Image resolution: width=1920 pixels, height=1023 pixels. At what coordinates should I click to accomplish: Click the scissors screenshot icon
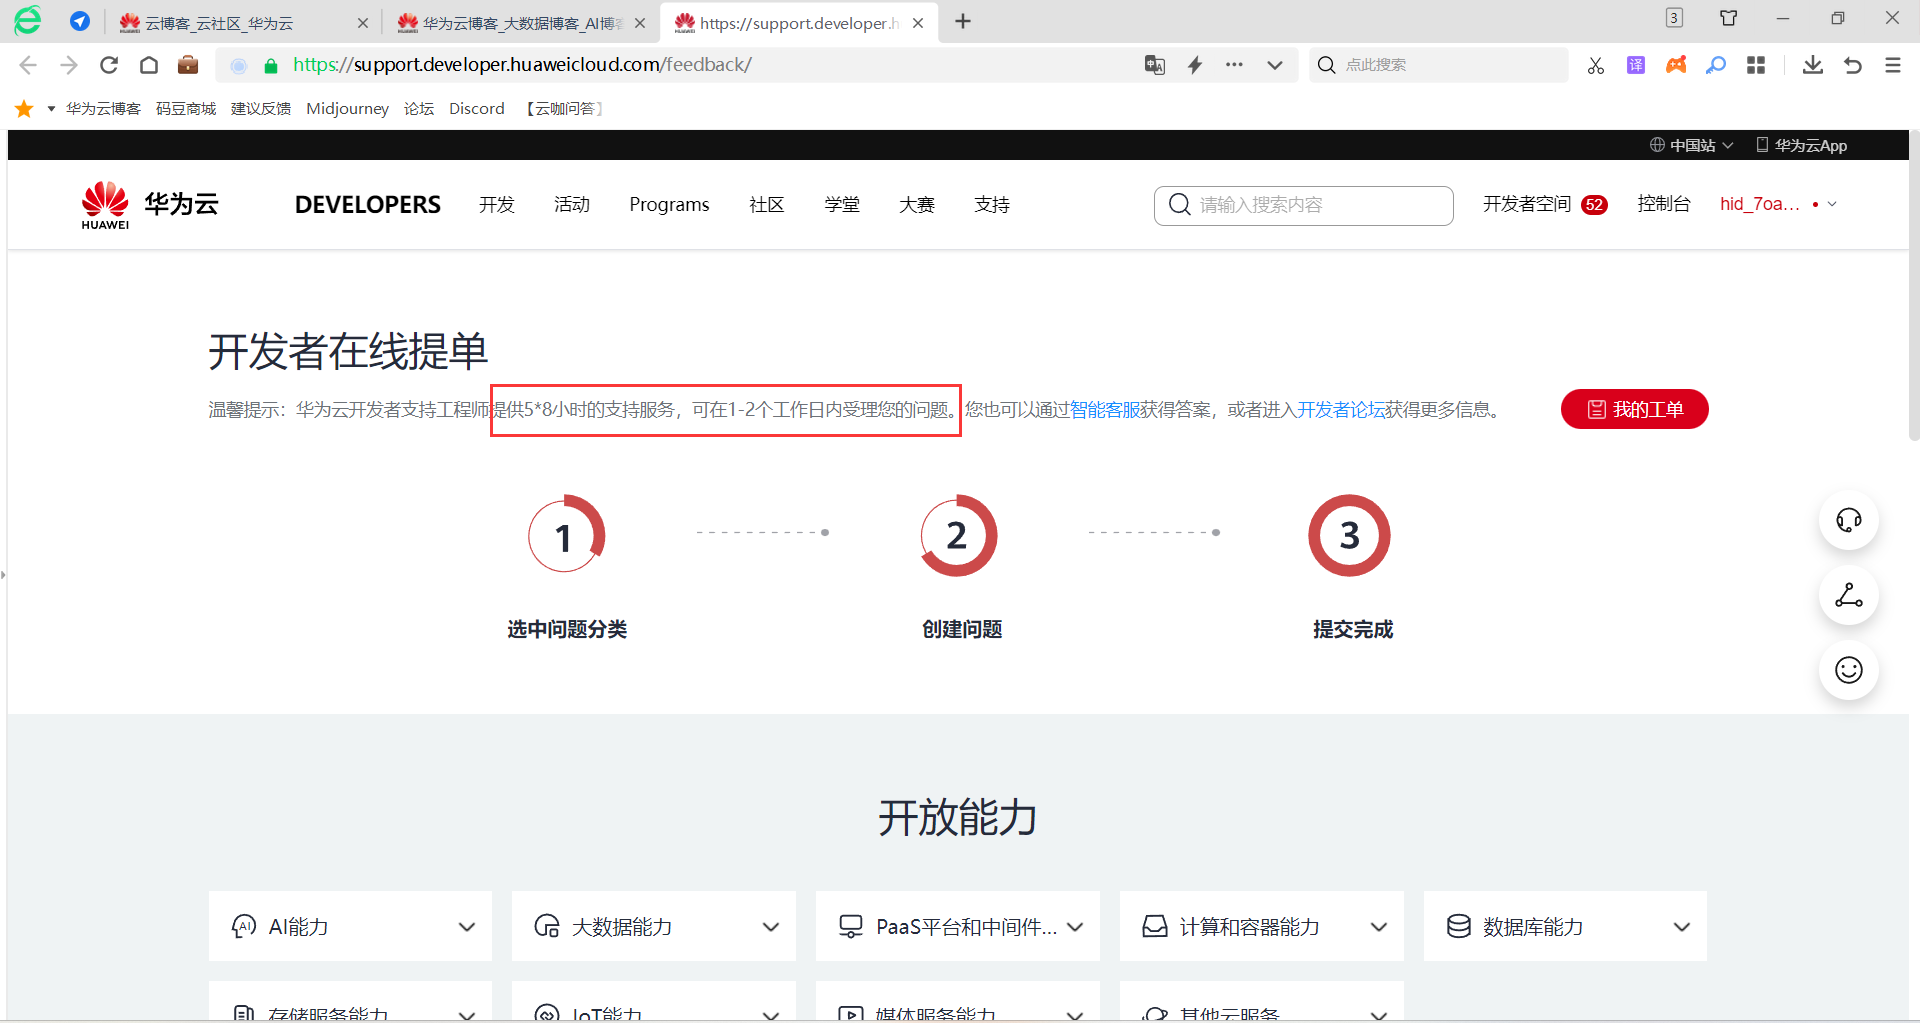pos(1596,65)
